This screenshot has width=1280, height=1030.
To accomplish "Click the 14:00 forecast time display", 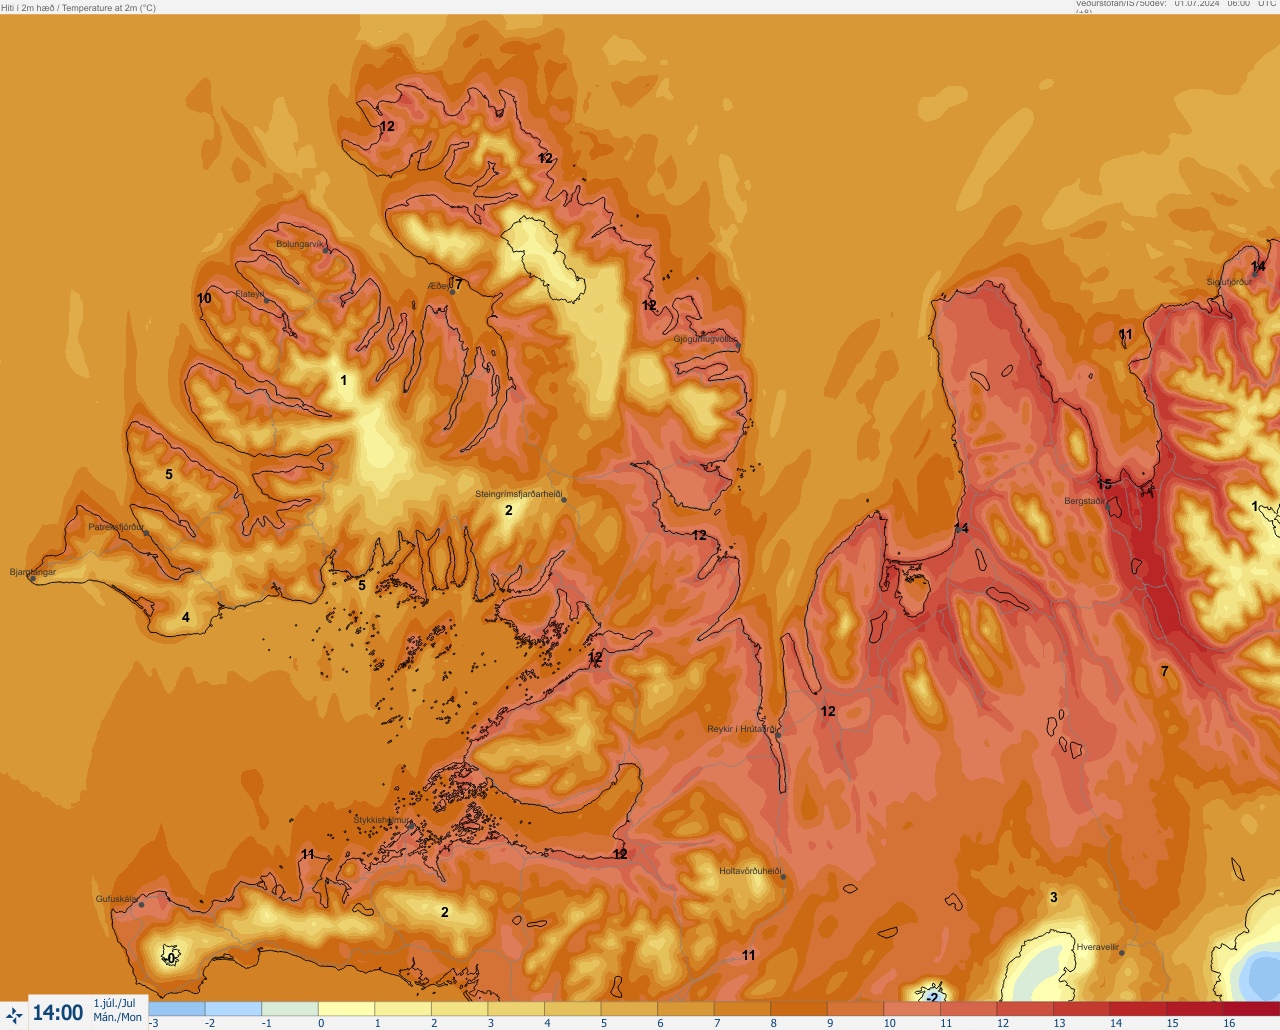I will [58, 1013].
